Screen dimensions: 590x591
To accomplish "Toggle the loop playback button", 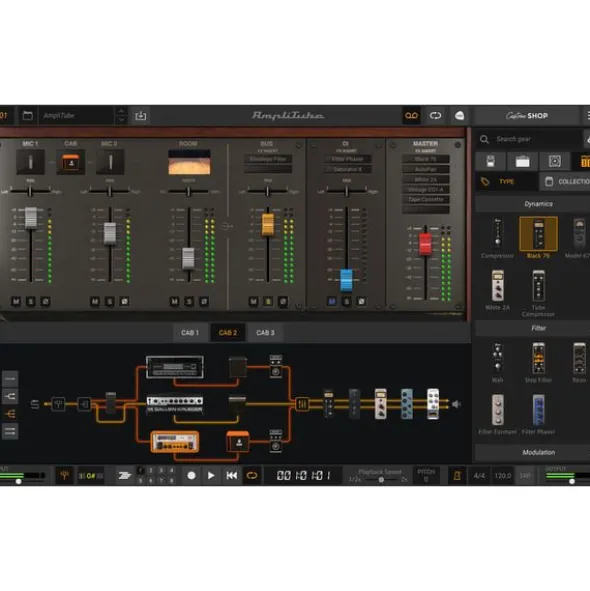I will tap(252, 476).
